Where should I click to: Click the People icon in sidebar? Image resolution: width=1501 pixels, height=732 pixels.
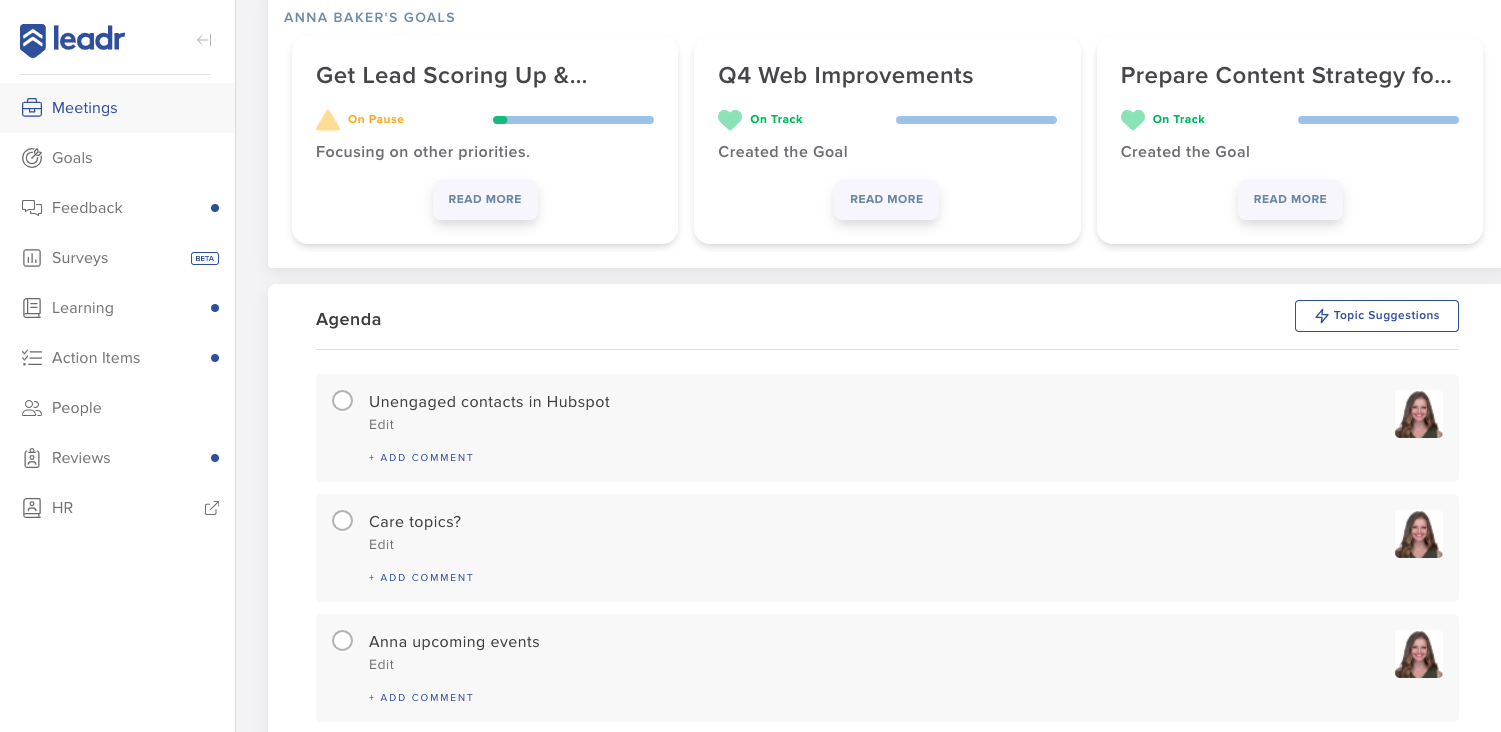(x=32, y=408)
